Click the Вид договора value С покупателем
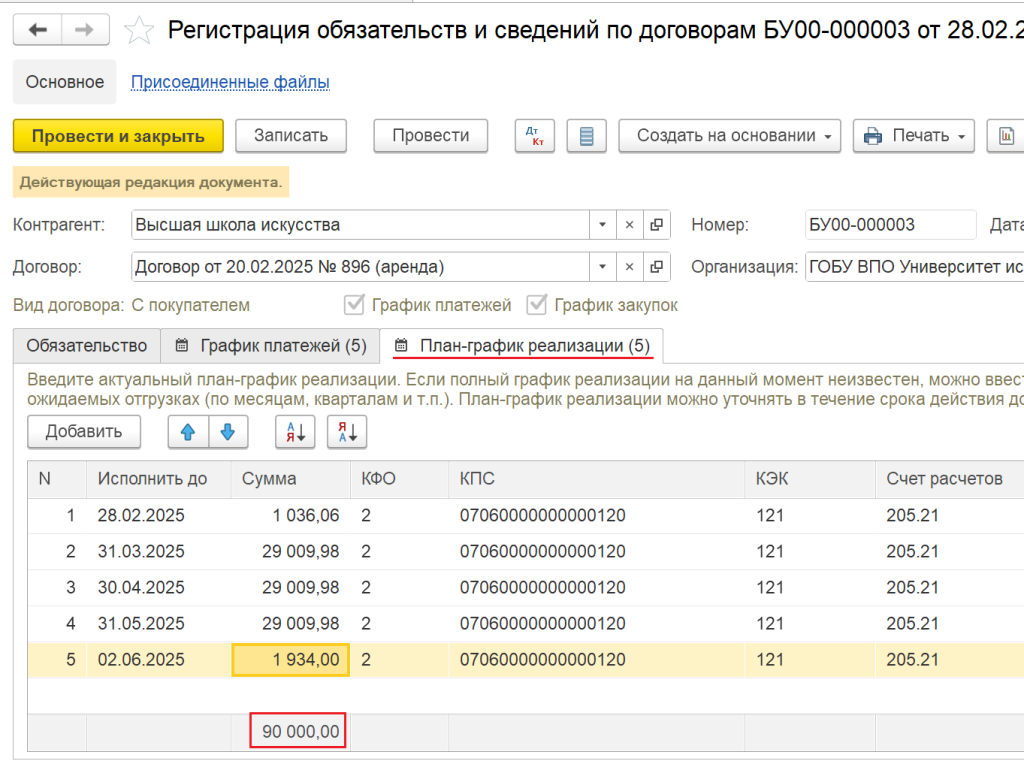Viewport: 1024px width, 761px height. point(191,305)
